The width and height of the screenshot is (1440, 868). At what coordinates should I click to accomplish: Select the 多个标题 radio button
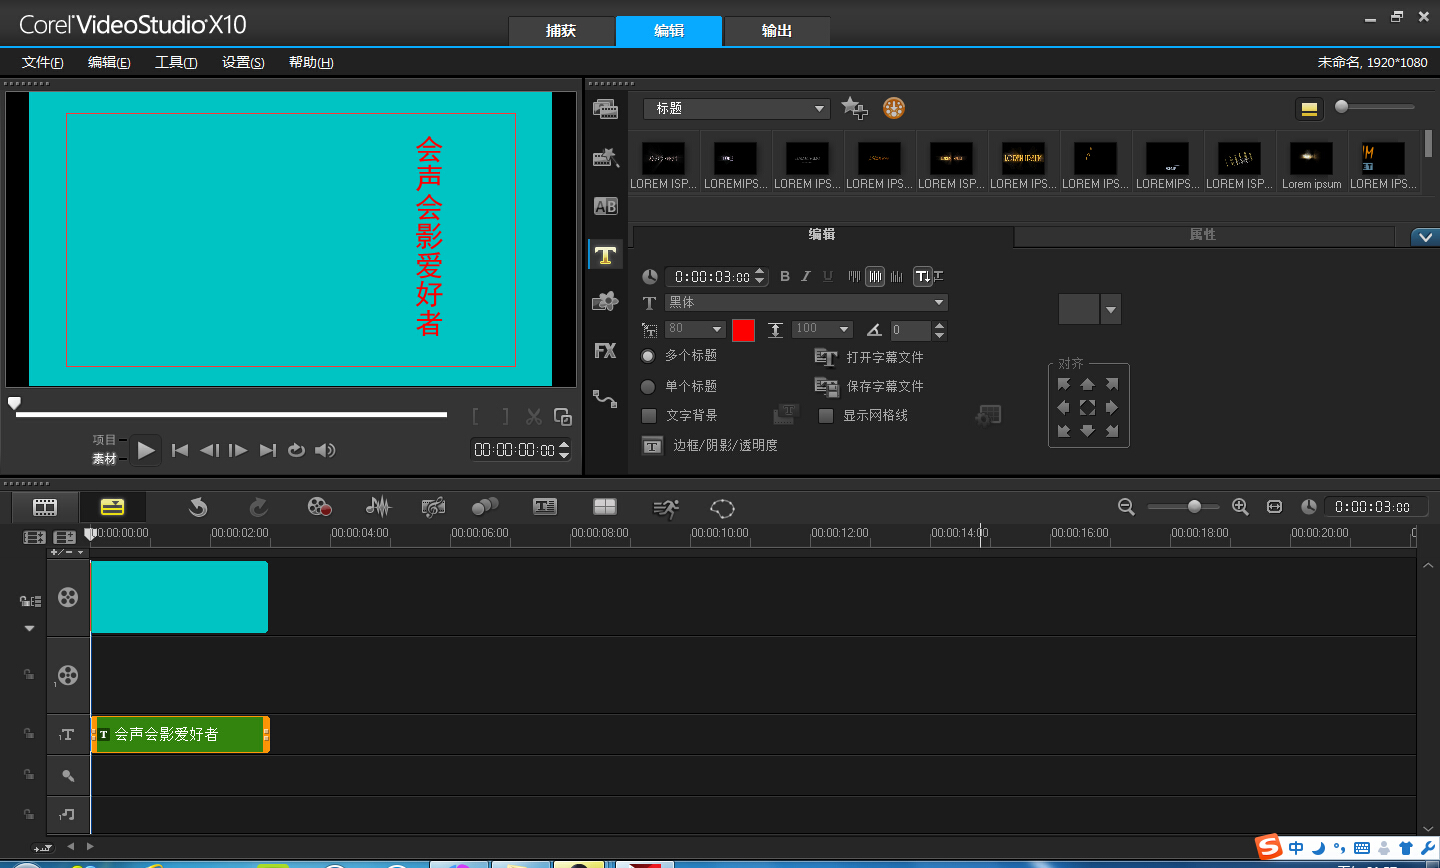pos(648,356)
